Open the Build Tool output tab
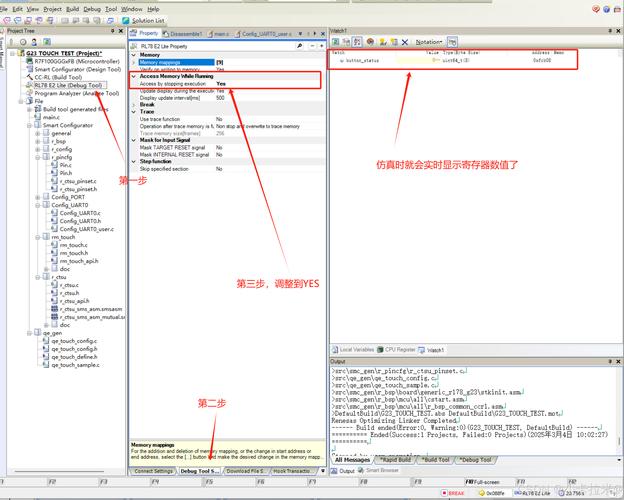624x500 pixels. (435, 460)
